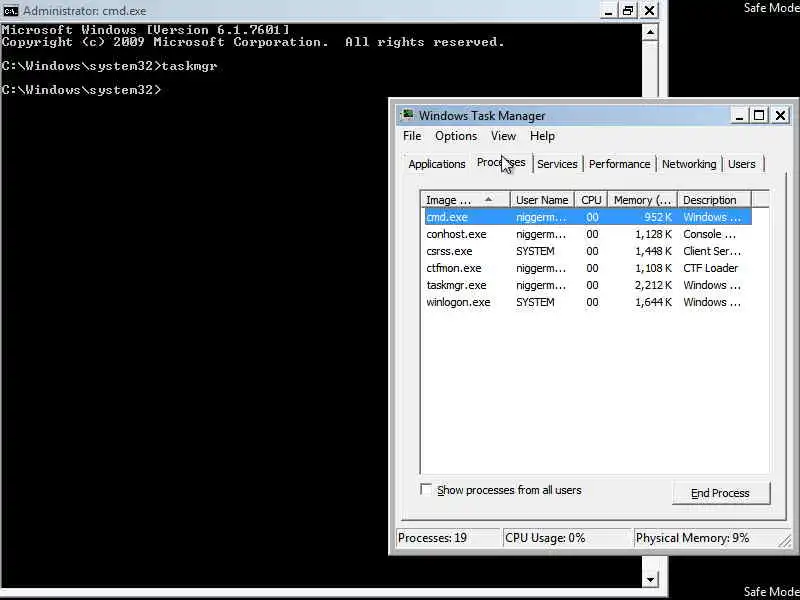800x600 pixels.
Task: Click the CPU 00 value in taskmgr.exe row
Action: 592,285
